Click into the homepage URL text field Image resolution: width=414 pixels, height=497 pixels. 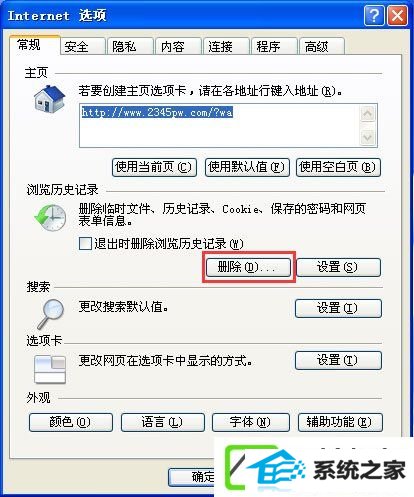coord(219,125)
